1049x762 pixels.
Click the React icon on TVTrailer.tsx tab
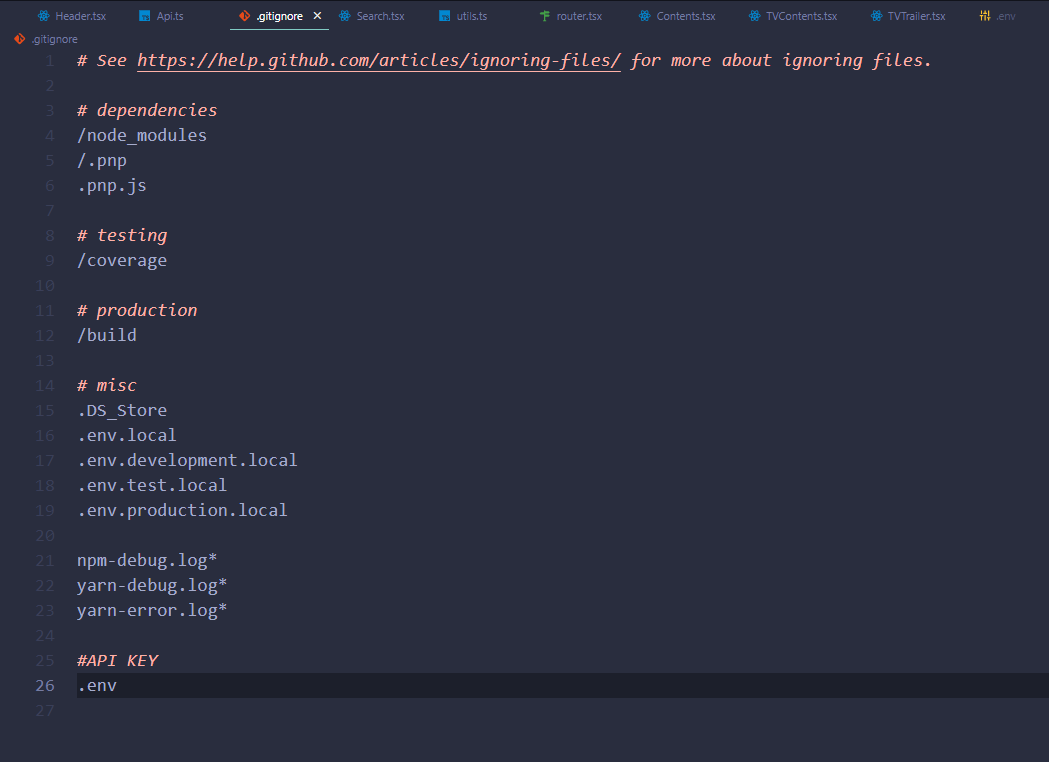pos(876,16)
